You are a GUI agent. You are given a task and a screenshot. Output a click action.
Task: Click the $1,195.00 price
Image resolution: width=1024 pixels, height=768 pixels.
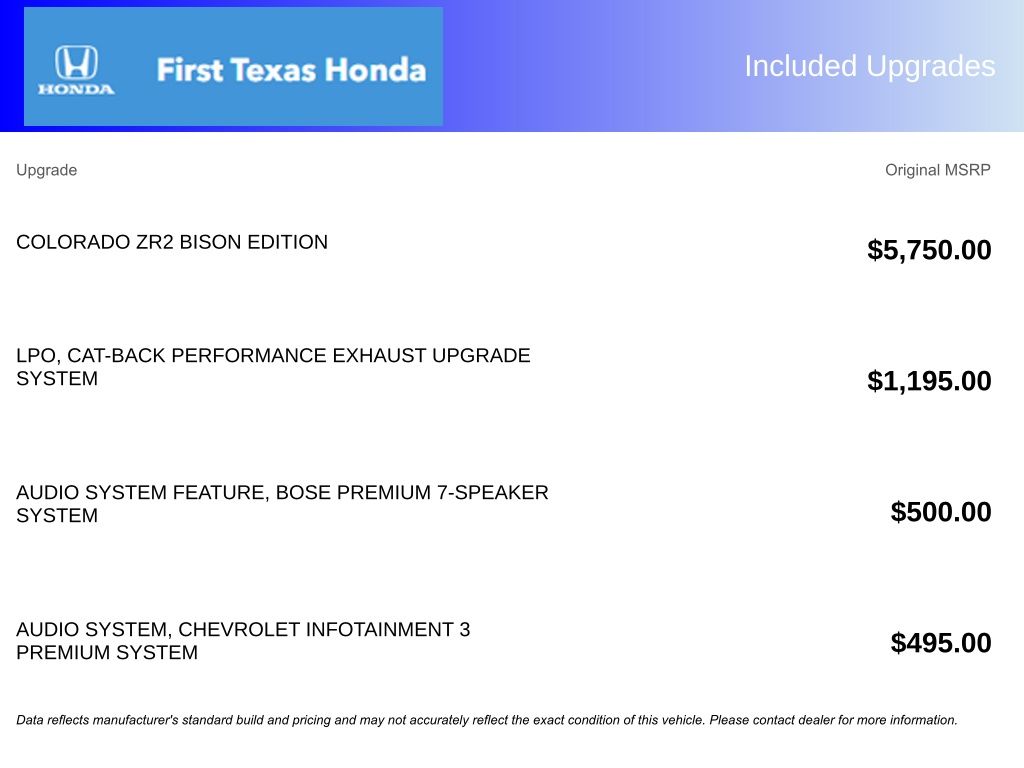[x=929, y=381]
